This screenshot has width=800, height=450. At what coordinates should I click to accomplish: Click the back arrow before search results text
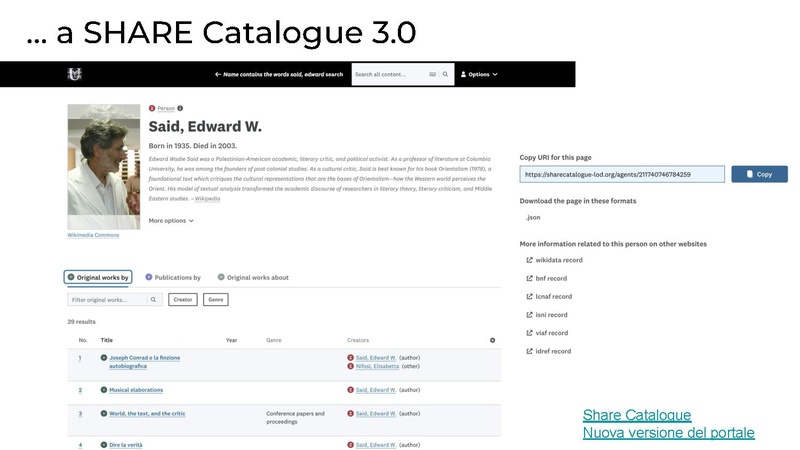[x=218, y=74]
